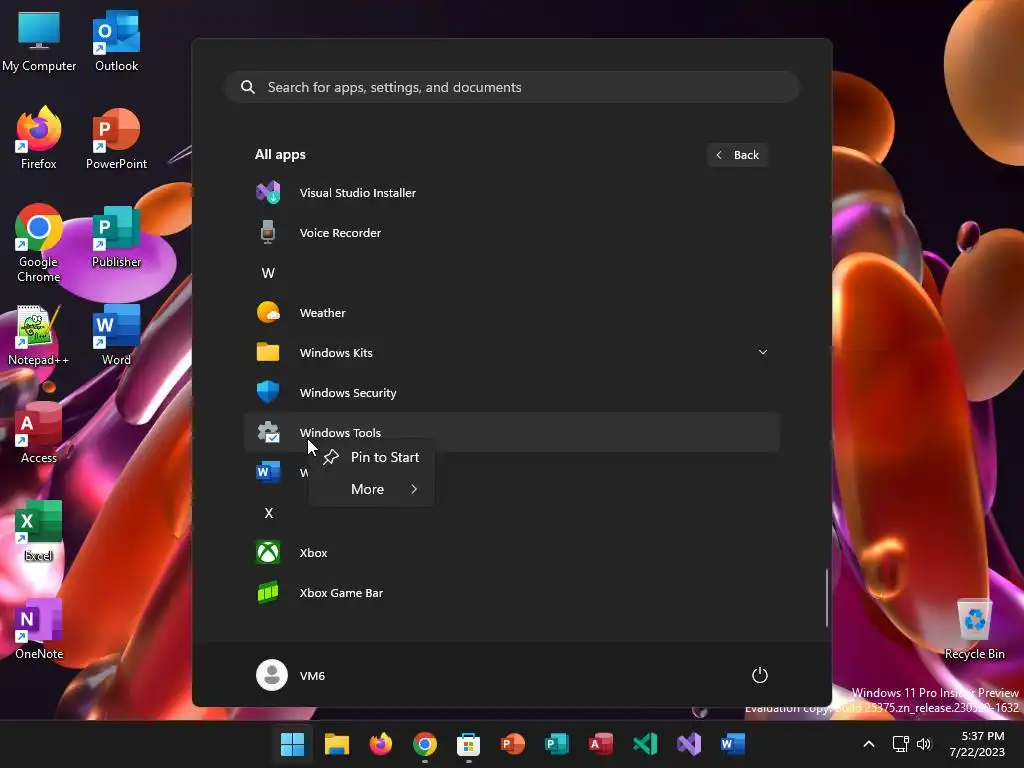Image resolution: width=1024 pixels, height=768 pixels.
Task: Click the Windows Tools label text
Action: 340,432
